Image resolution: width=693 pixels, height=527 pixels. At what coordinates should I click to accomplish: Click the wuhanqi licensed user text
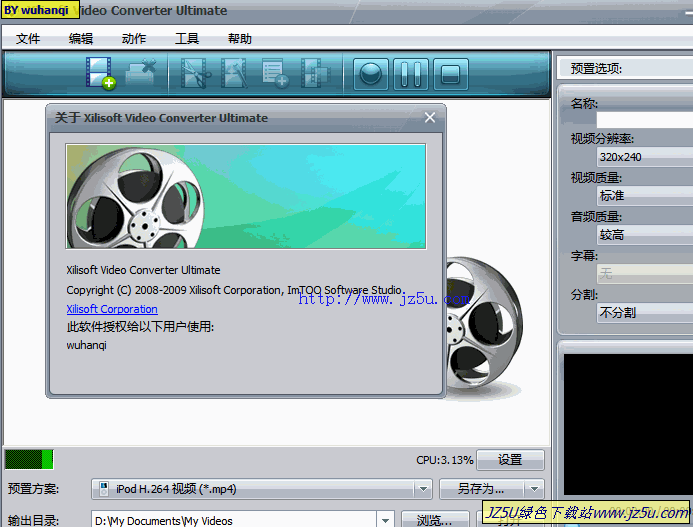(87, 345)
